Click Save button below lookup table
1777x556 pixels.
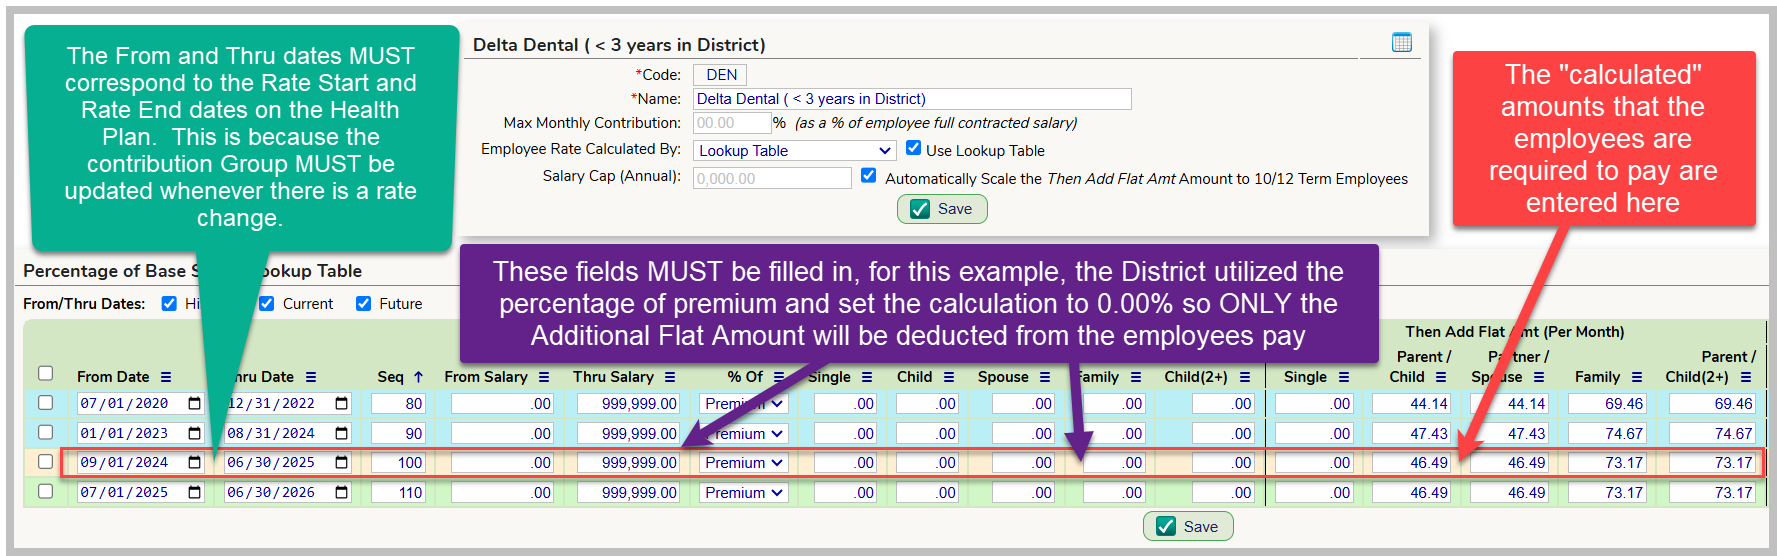1188,527
